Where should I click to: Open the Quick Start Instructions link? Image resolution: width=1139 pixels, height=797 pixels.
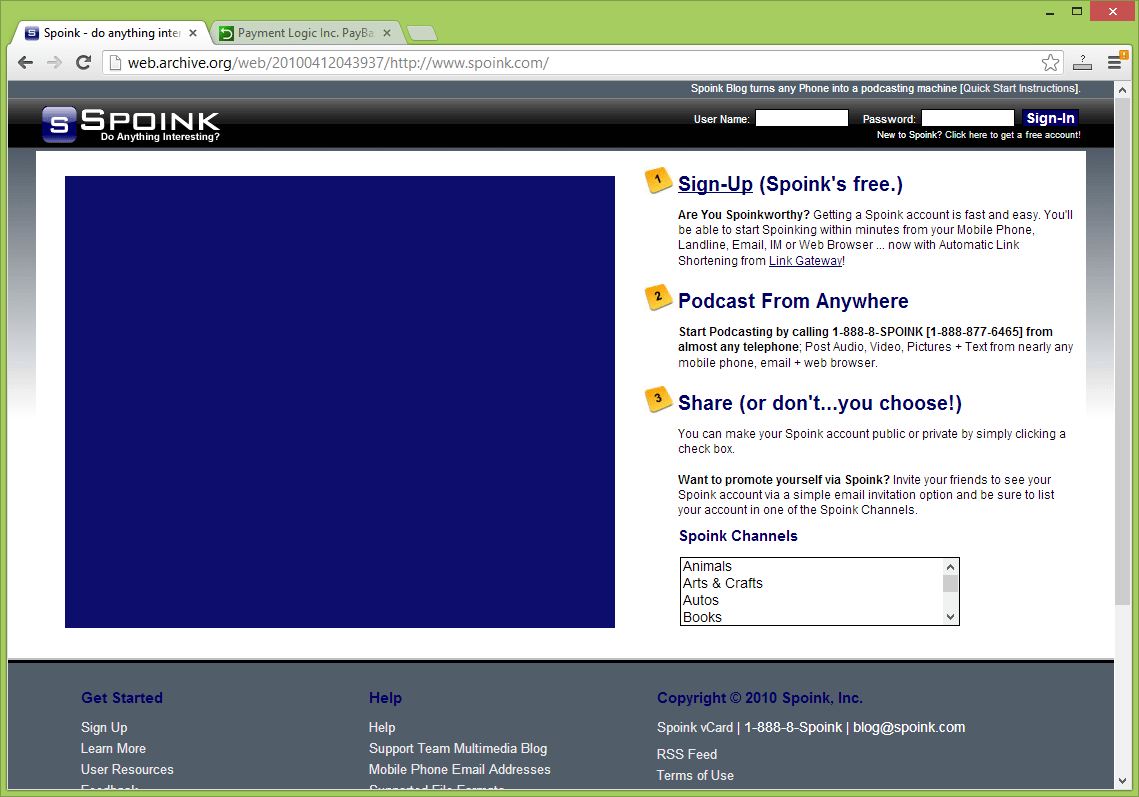[x=1020, y=89]
